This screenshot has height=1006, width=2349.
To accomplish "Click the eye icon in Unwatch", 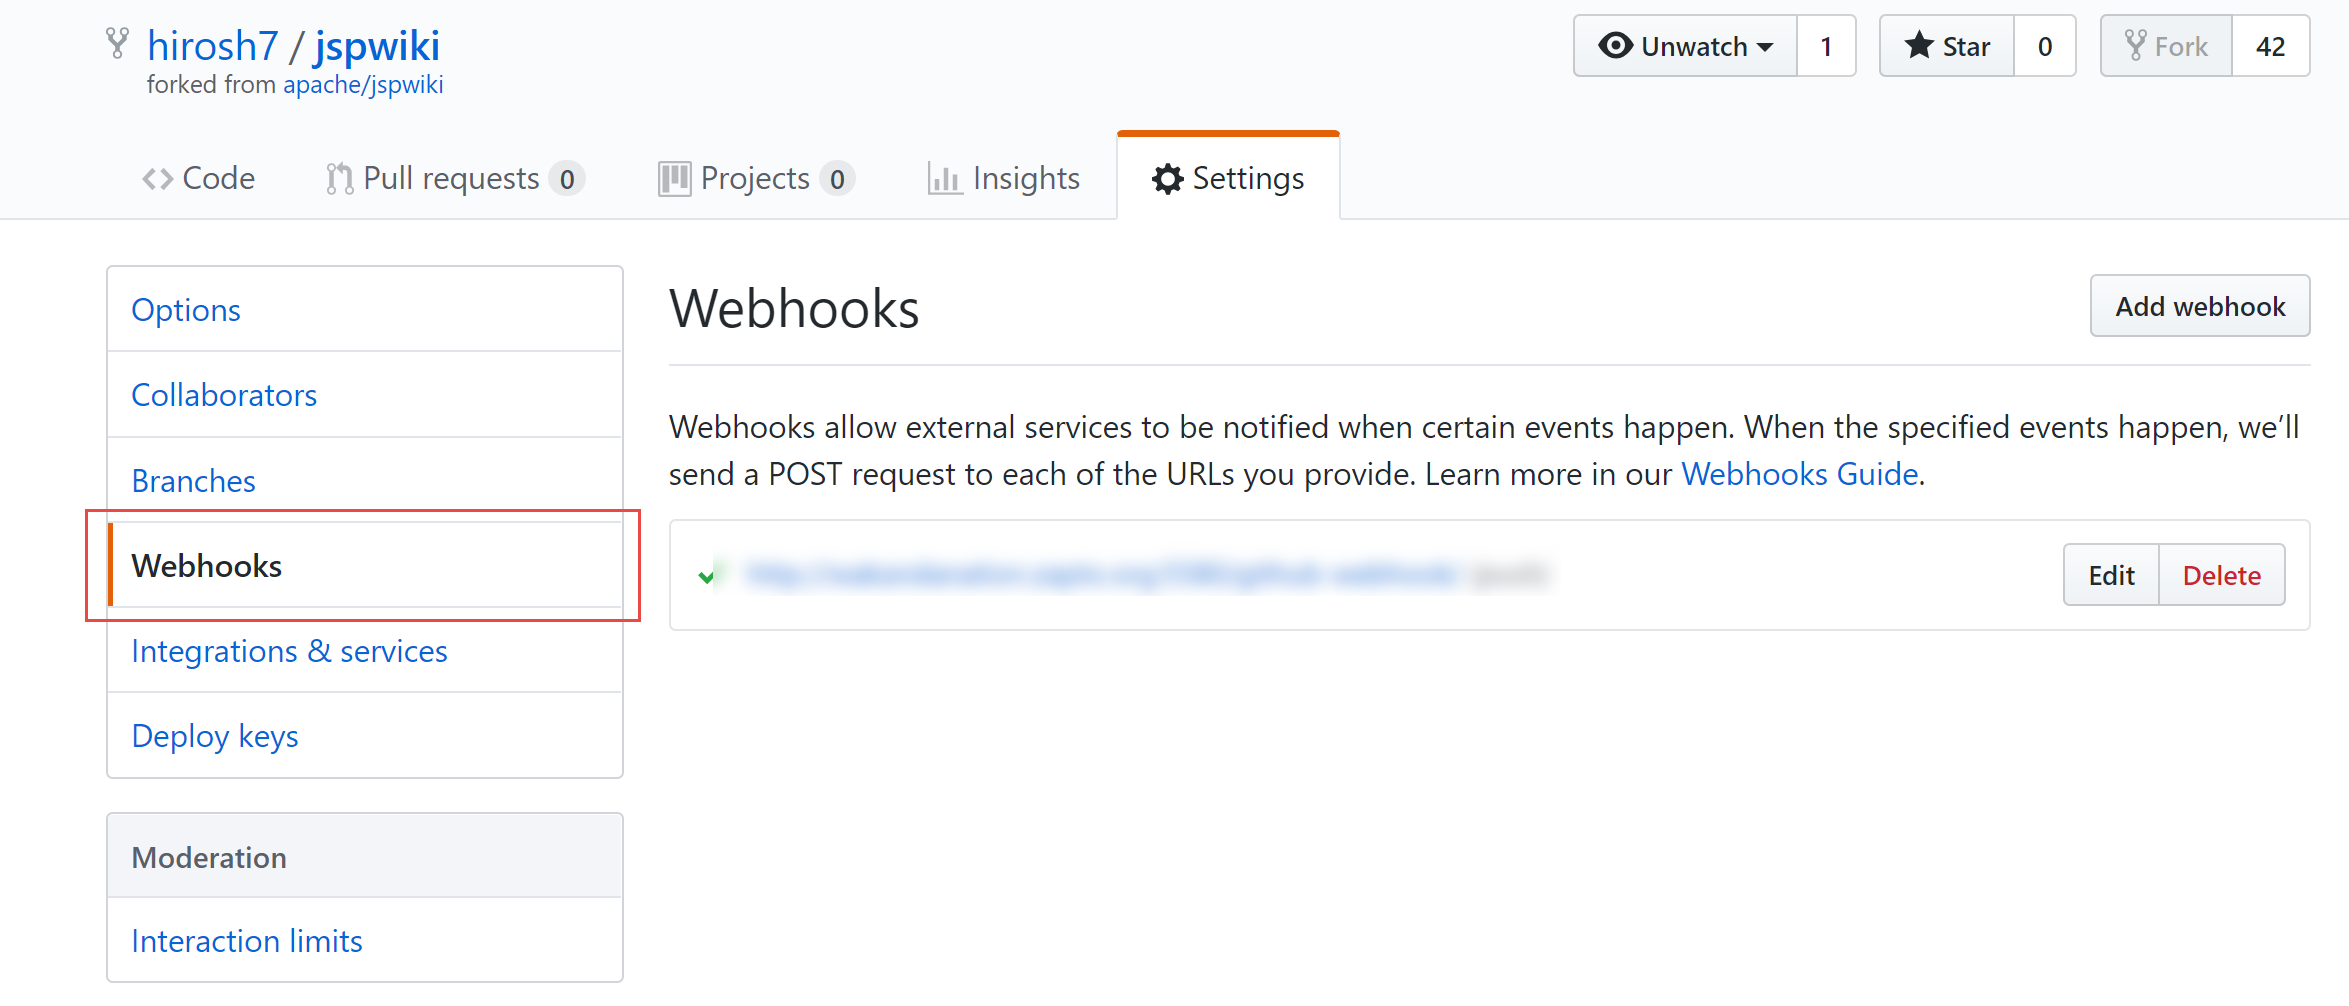I will tap(1615, 46).
